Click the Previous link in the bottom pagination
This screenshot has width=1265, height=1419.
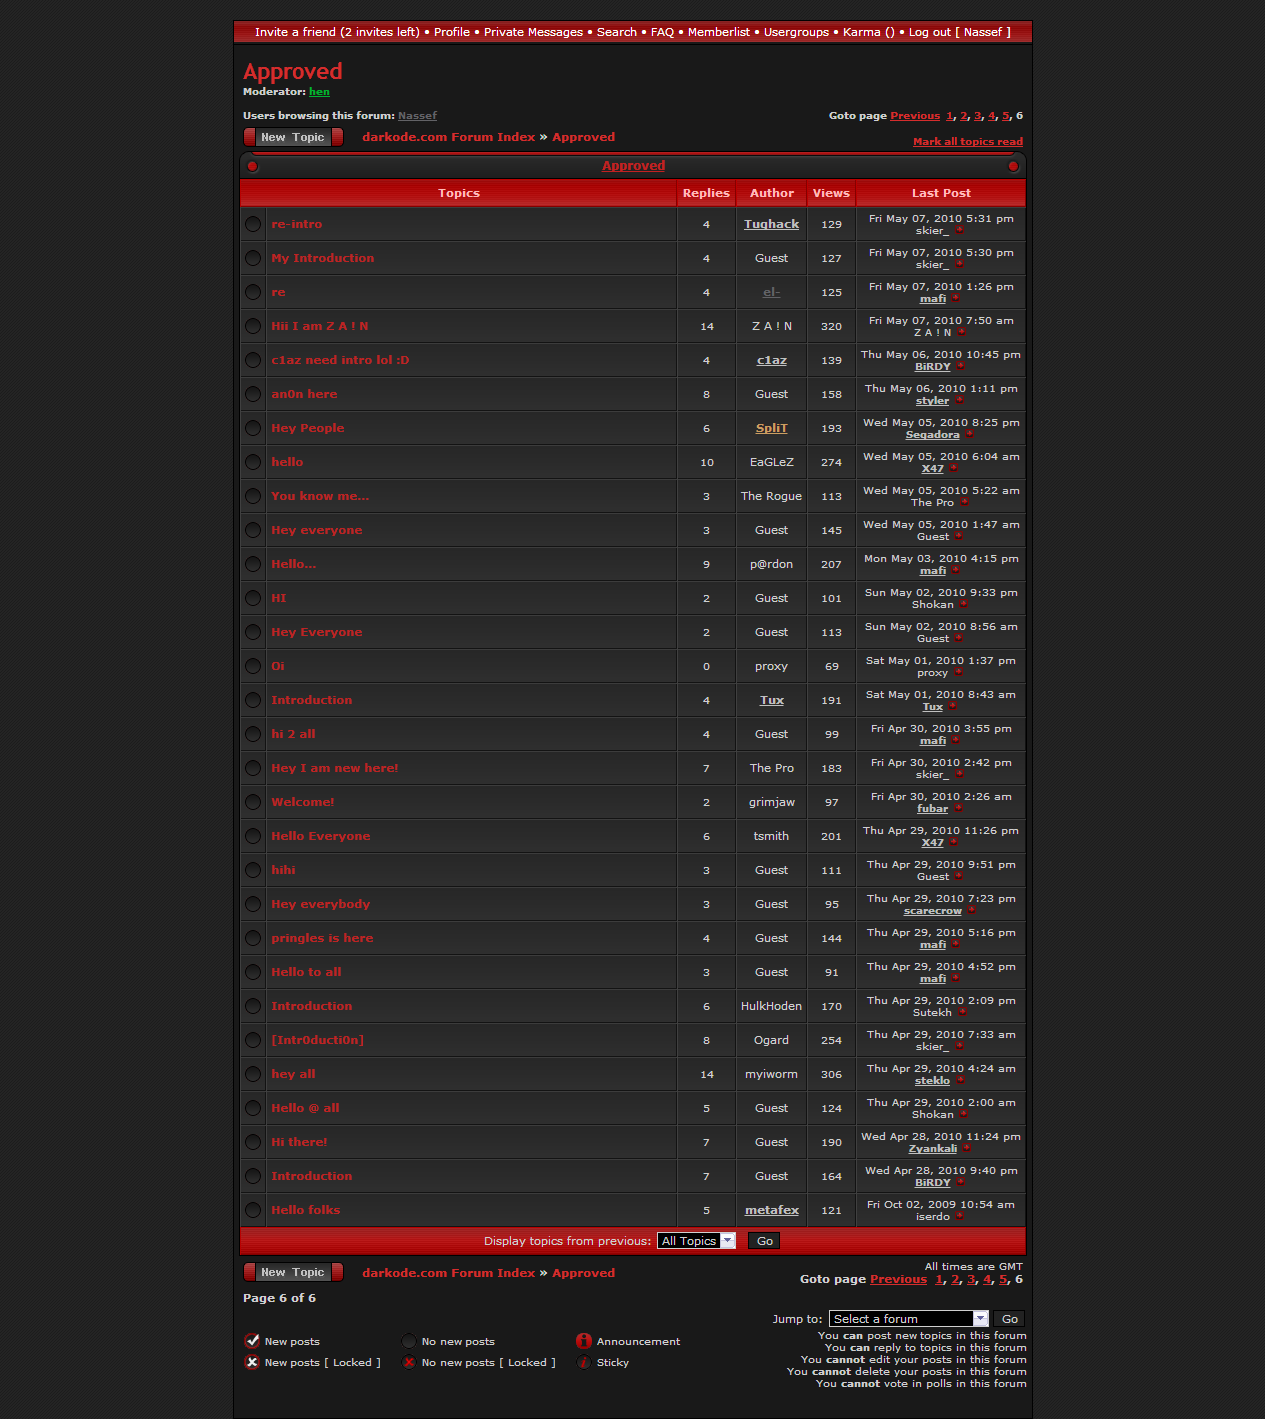tap(898, 1279)
